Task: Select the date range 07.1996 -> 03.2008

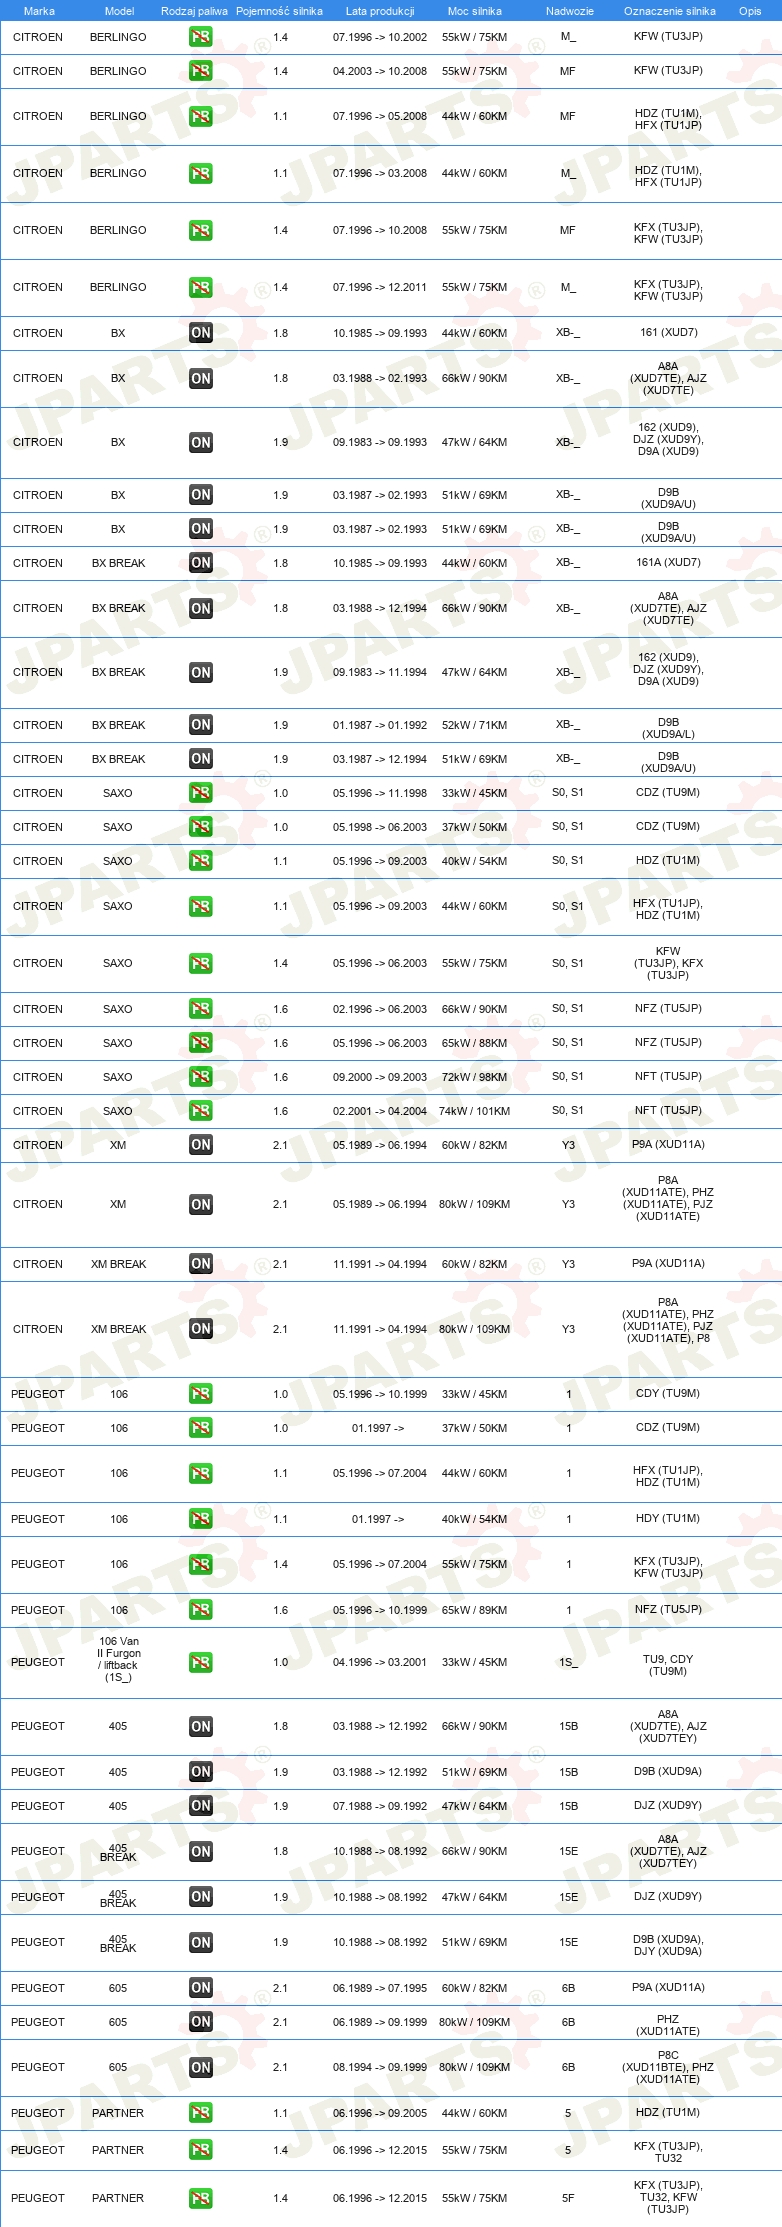Action: (380, 173)
